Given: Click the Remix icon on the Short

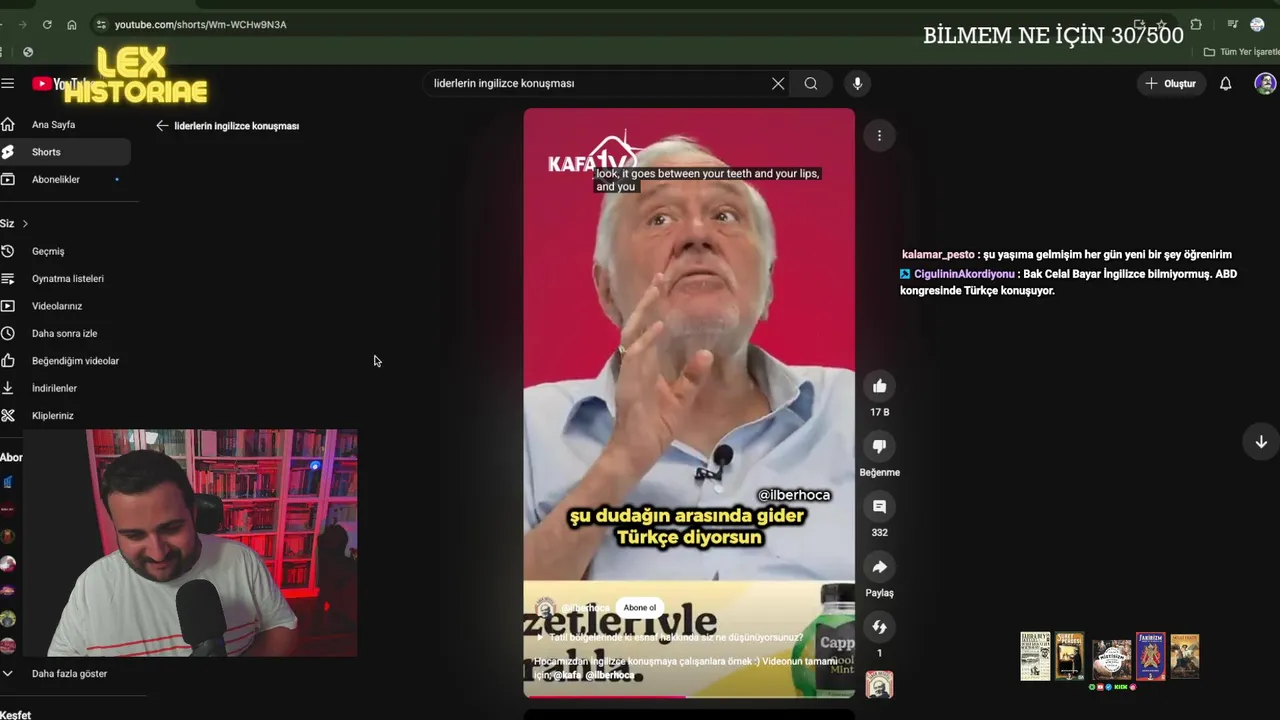Looking at the screenshot, I should click(x=879, y=627).
